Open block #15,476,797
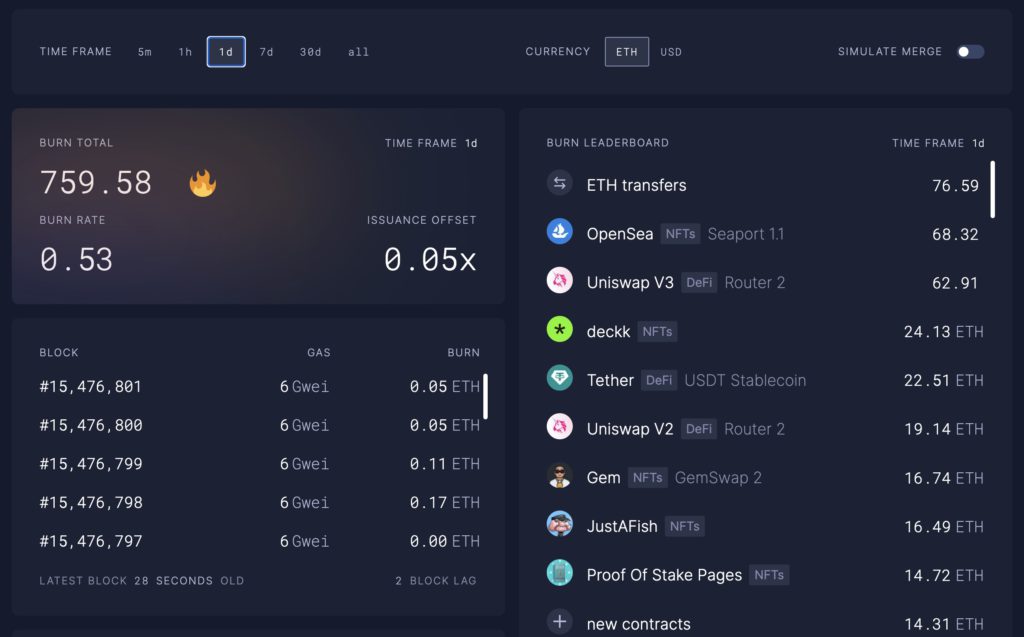Screen dimensions: 1024x637 click(x=260, y=541)
